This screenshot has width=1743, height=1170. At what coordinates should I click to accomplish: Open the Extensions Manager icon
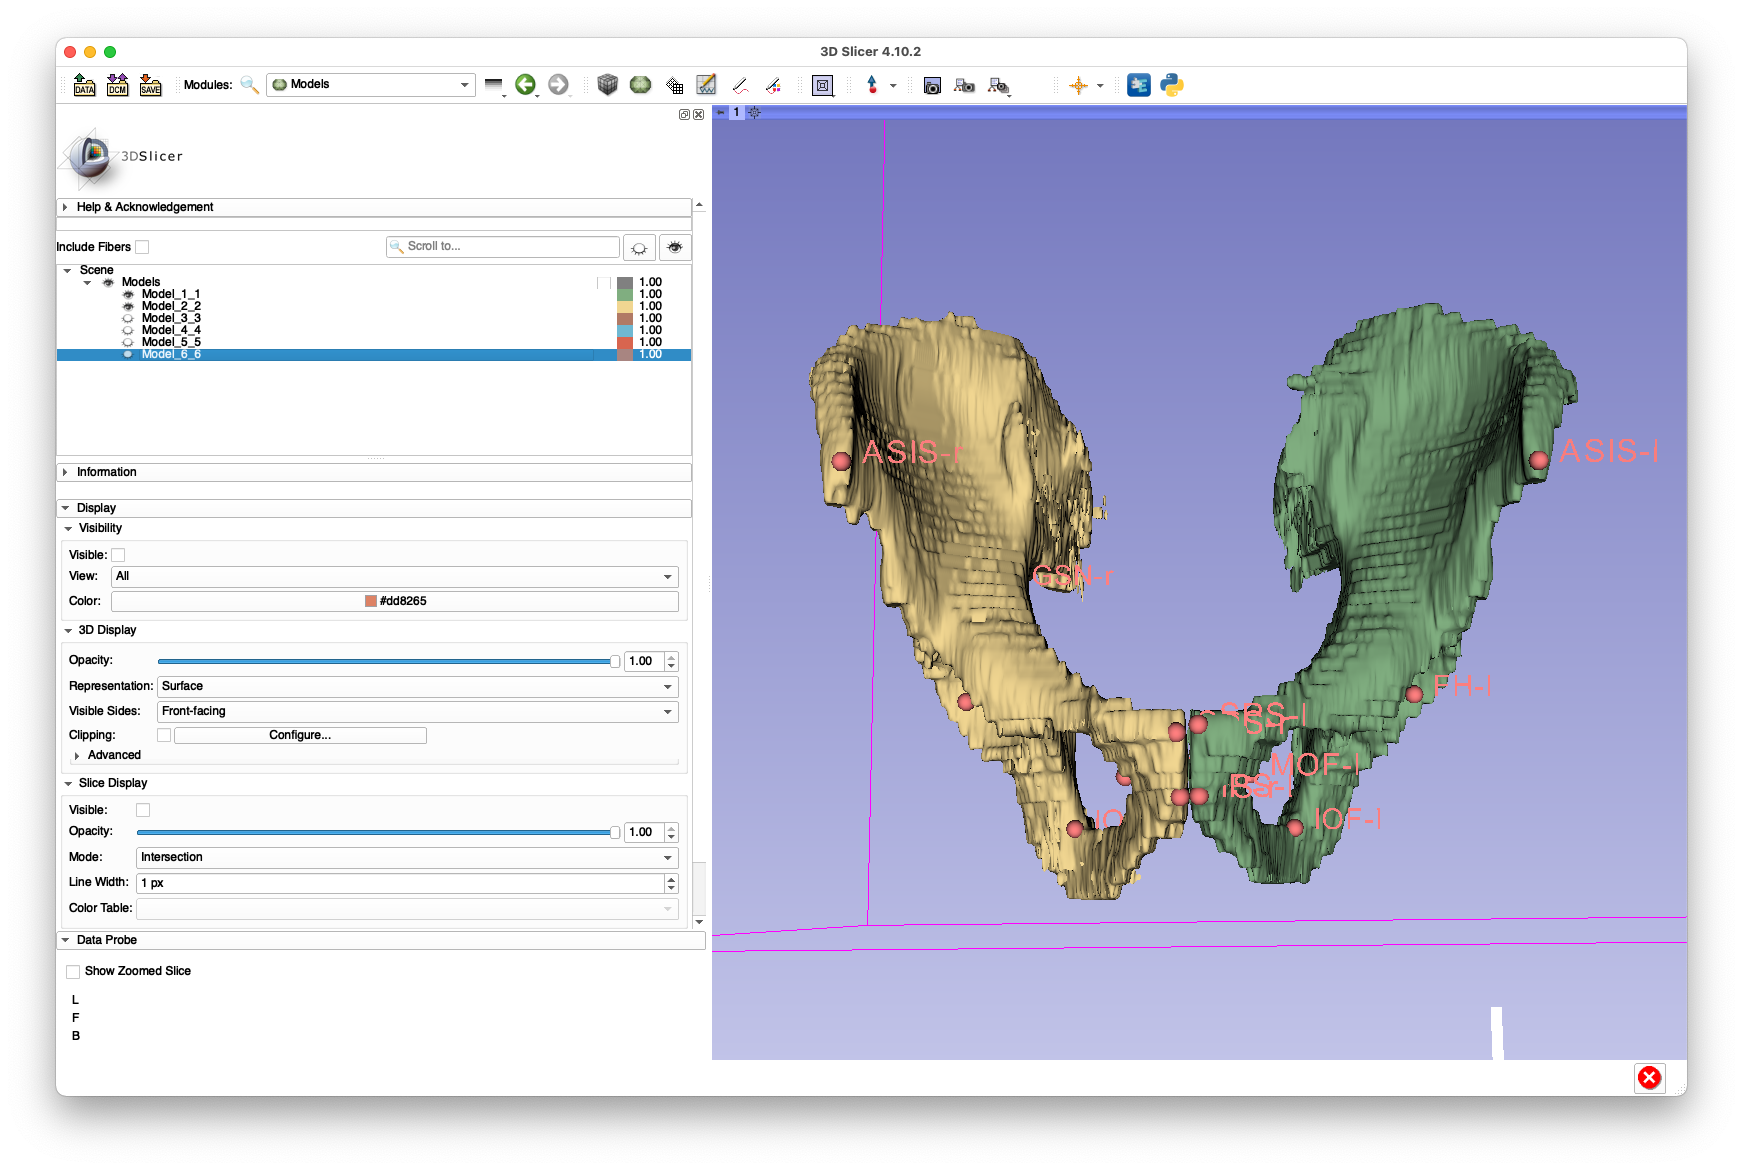tap(1138, 85)
